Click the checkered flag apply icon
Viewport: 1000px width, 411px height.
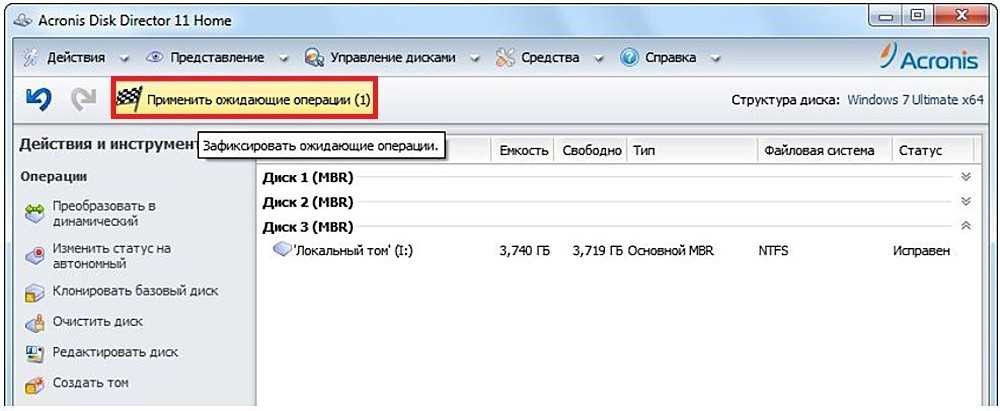click(129, 98)
